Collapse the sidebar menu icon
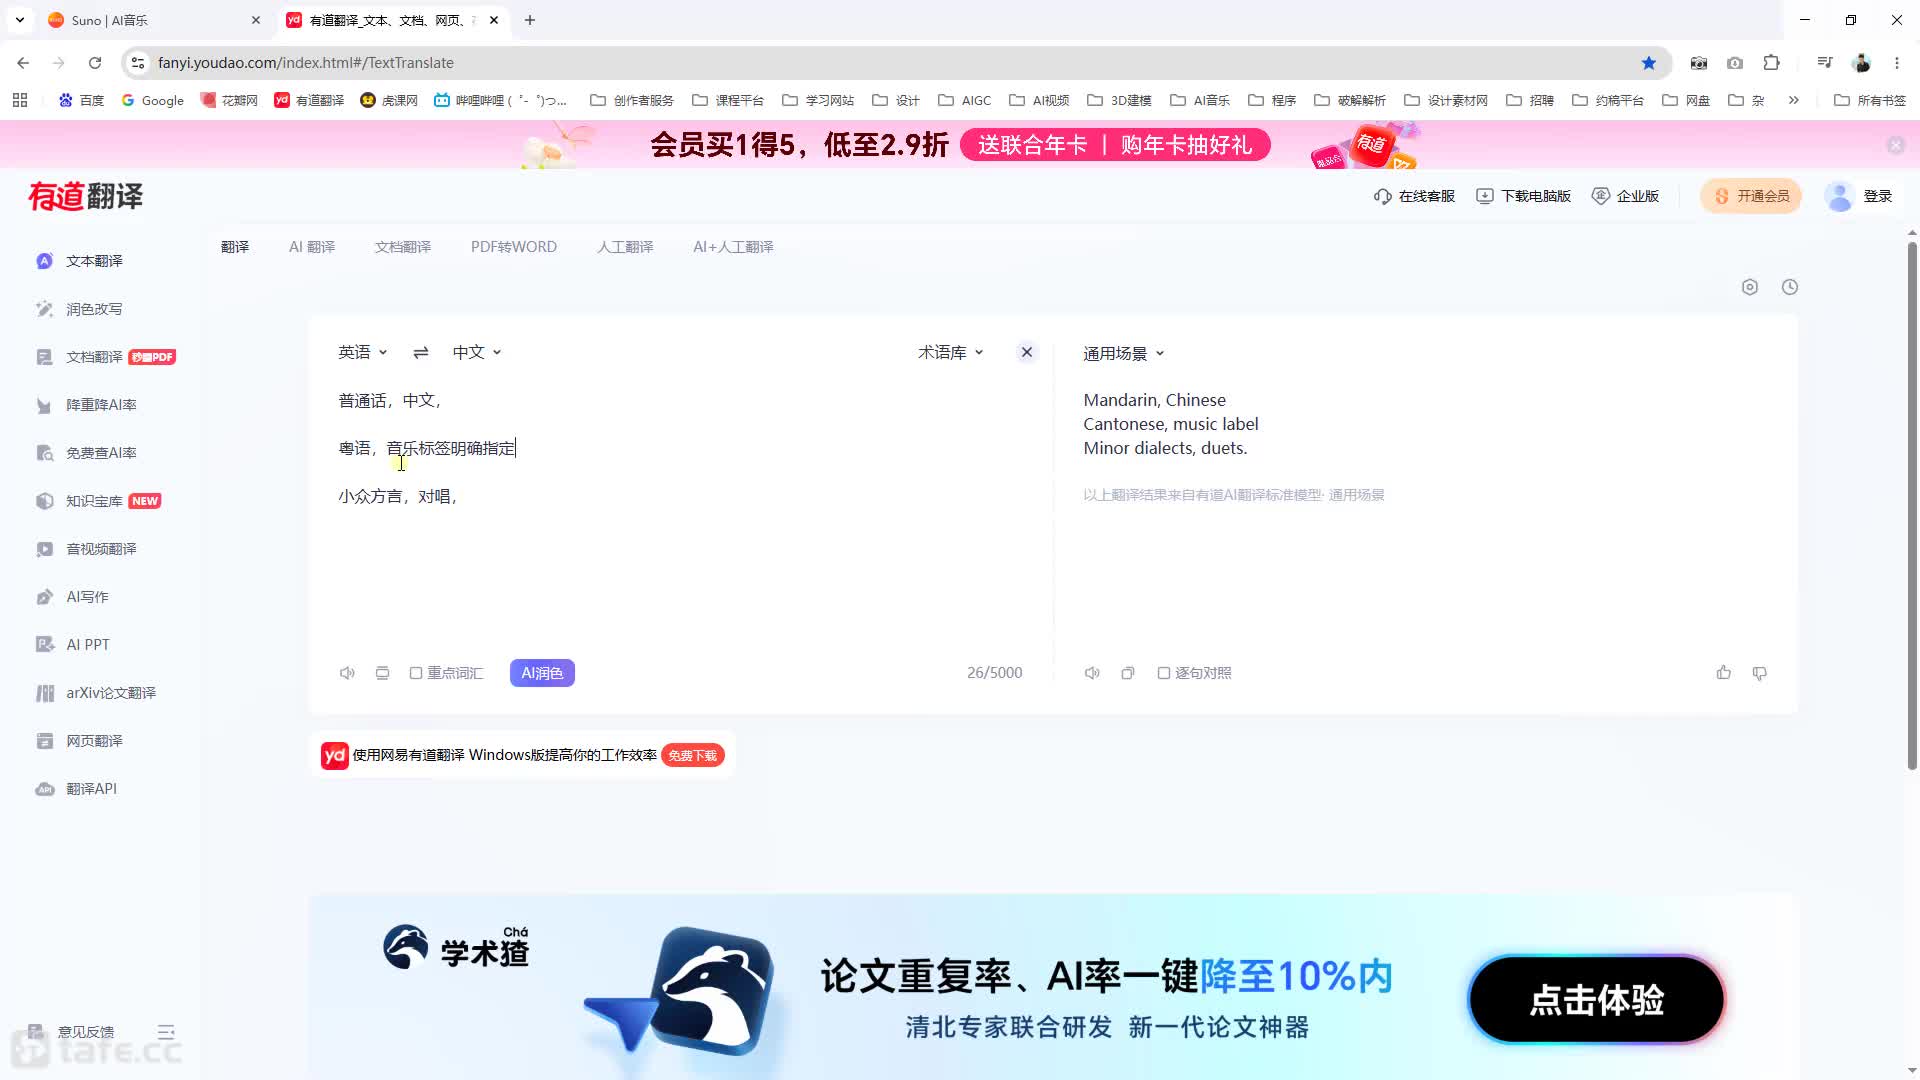The image size is (1920, 1080). coord(166,1032)
